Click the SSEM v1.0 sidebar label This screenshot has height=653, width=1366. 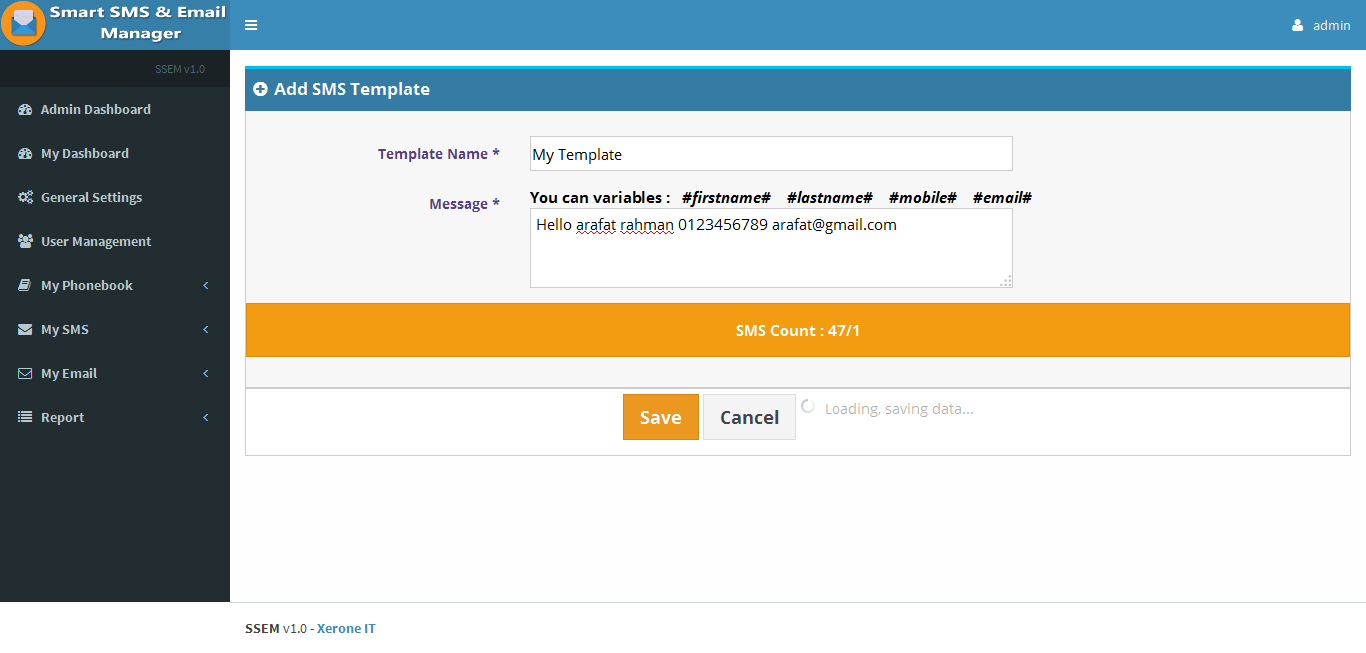pos(180,69)
